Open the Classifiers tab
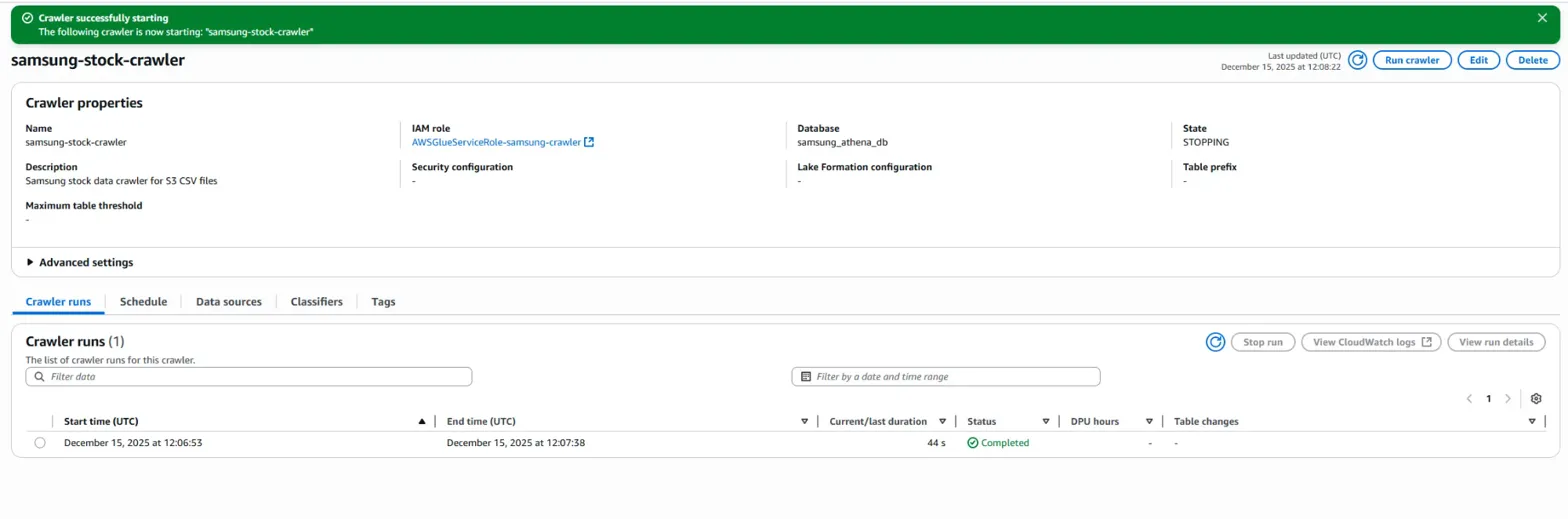 316,301
